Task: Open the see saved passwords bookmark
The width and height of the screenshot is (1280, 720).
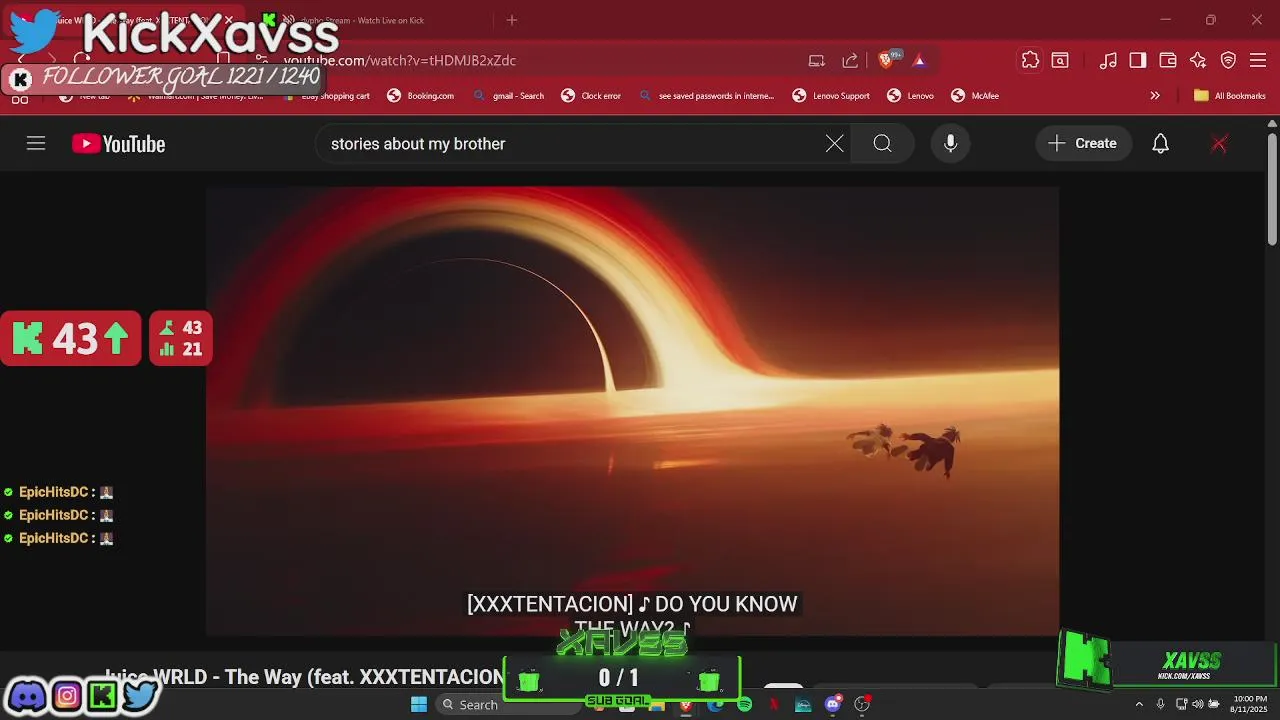Action: [706, 96]
